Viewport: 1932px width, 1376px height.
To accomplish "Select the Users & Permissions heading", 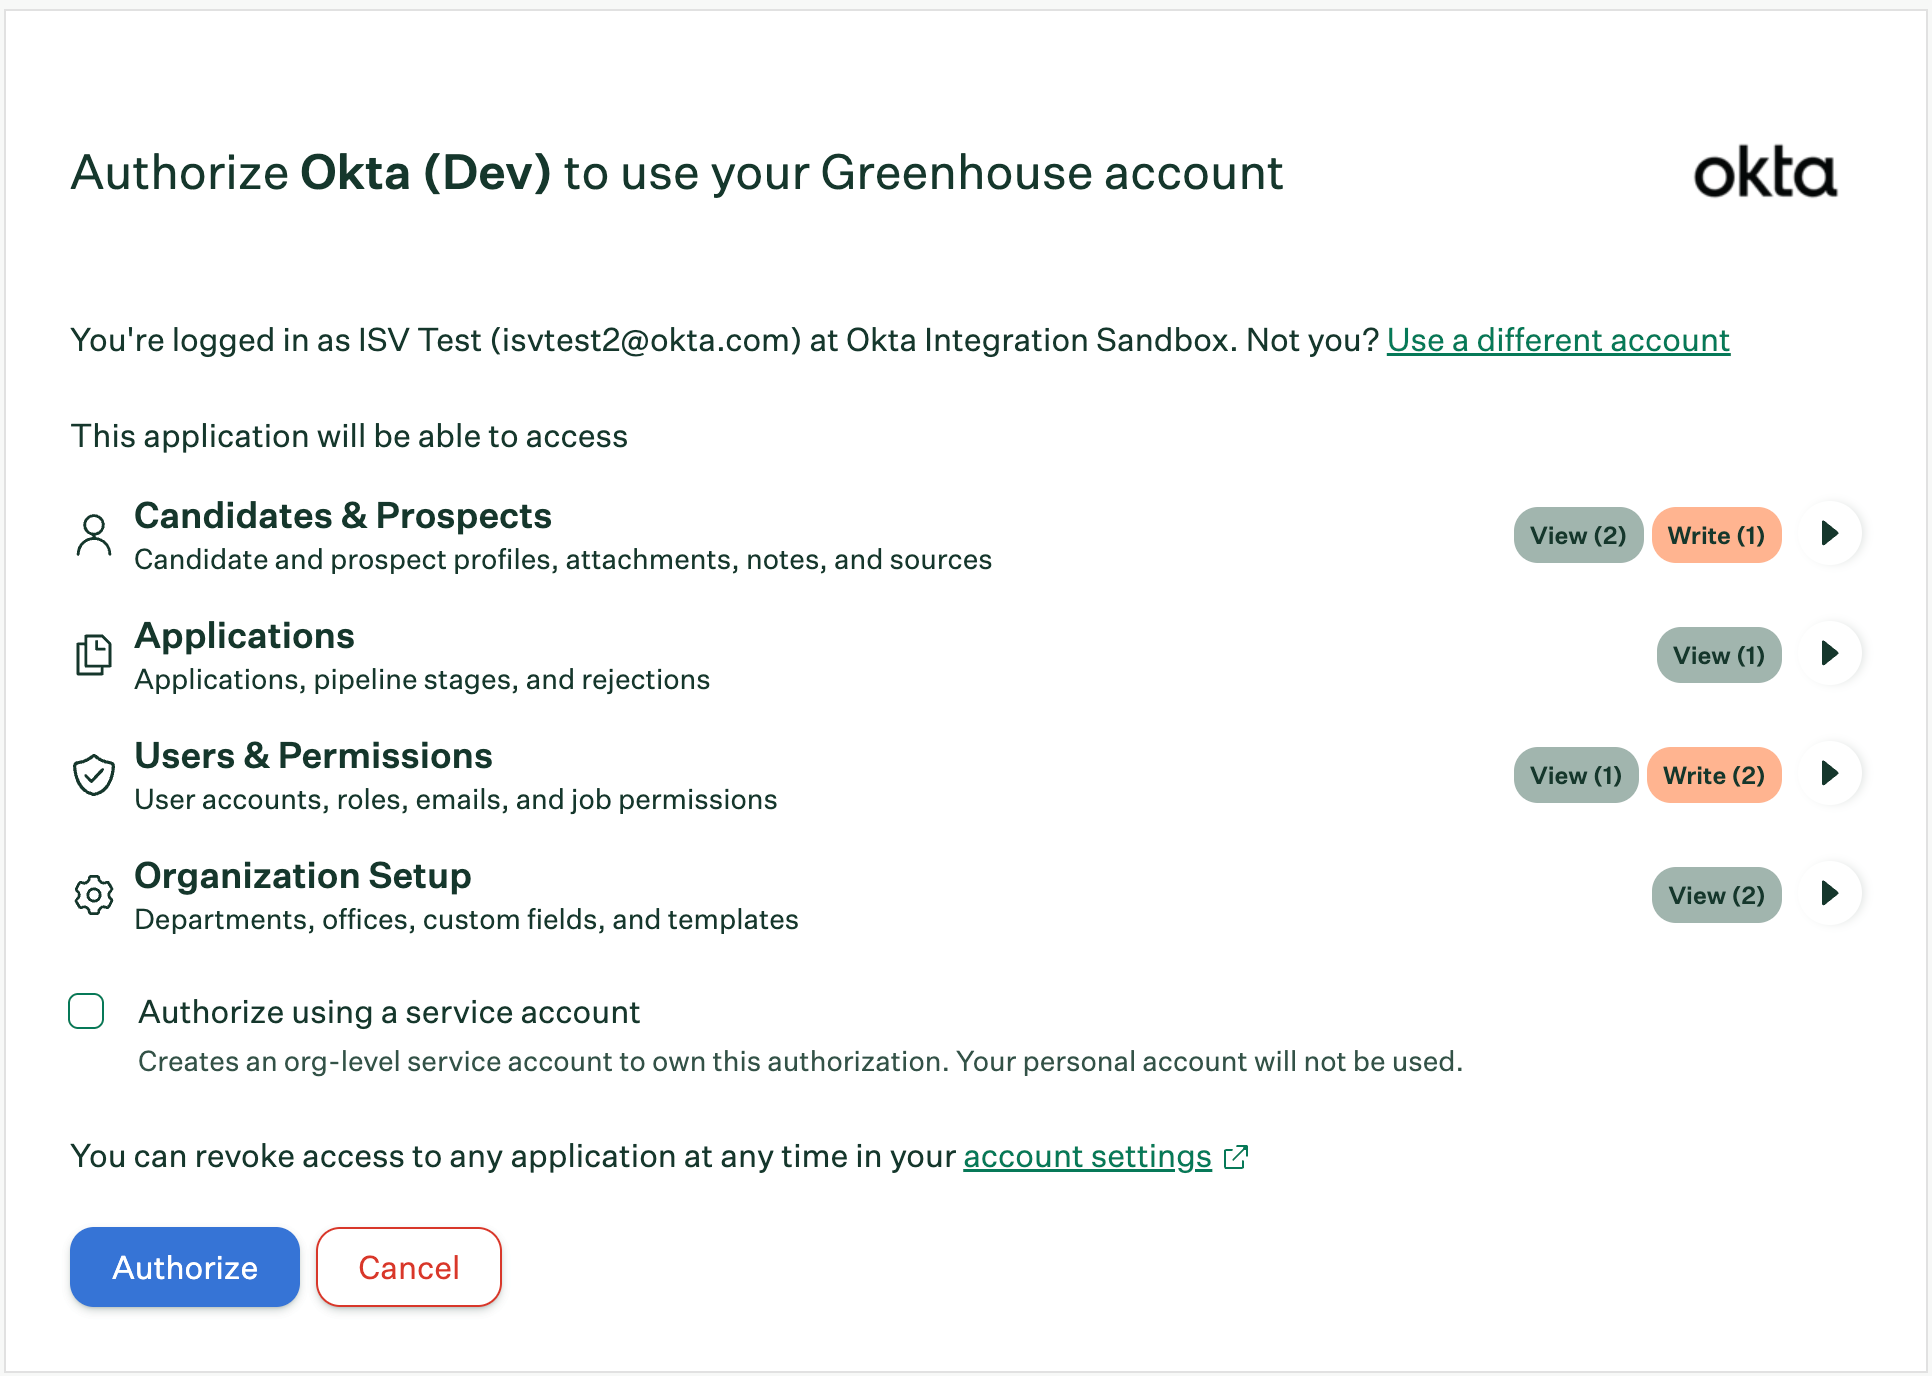I will (314, 756).
